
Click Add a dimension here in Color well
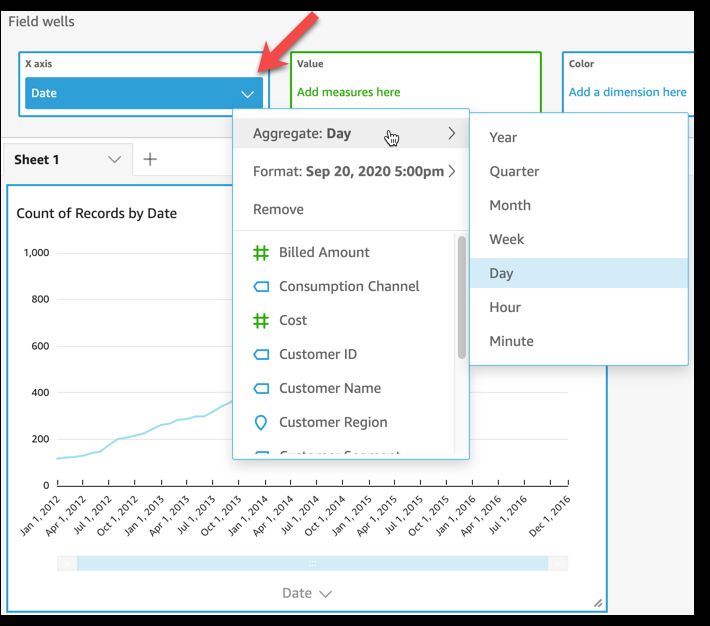[627, 92]
